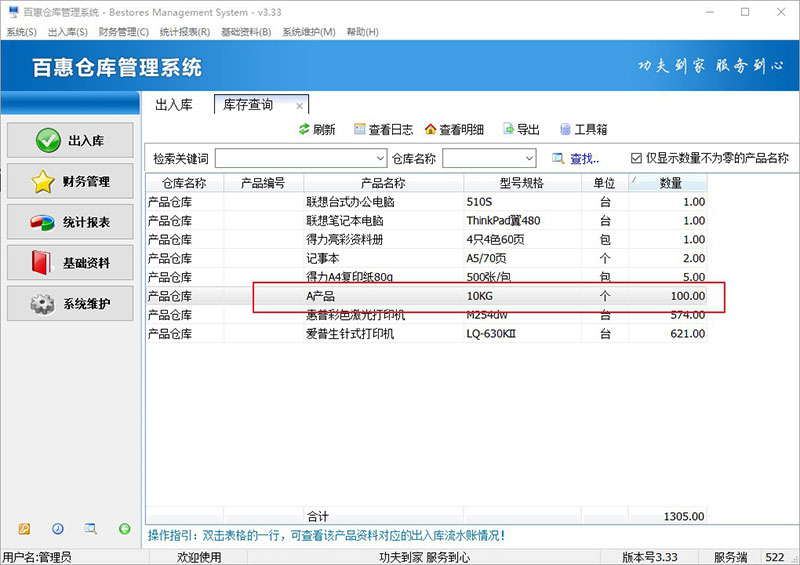Open the 系统(S) menu

(21, 32)
